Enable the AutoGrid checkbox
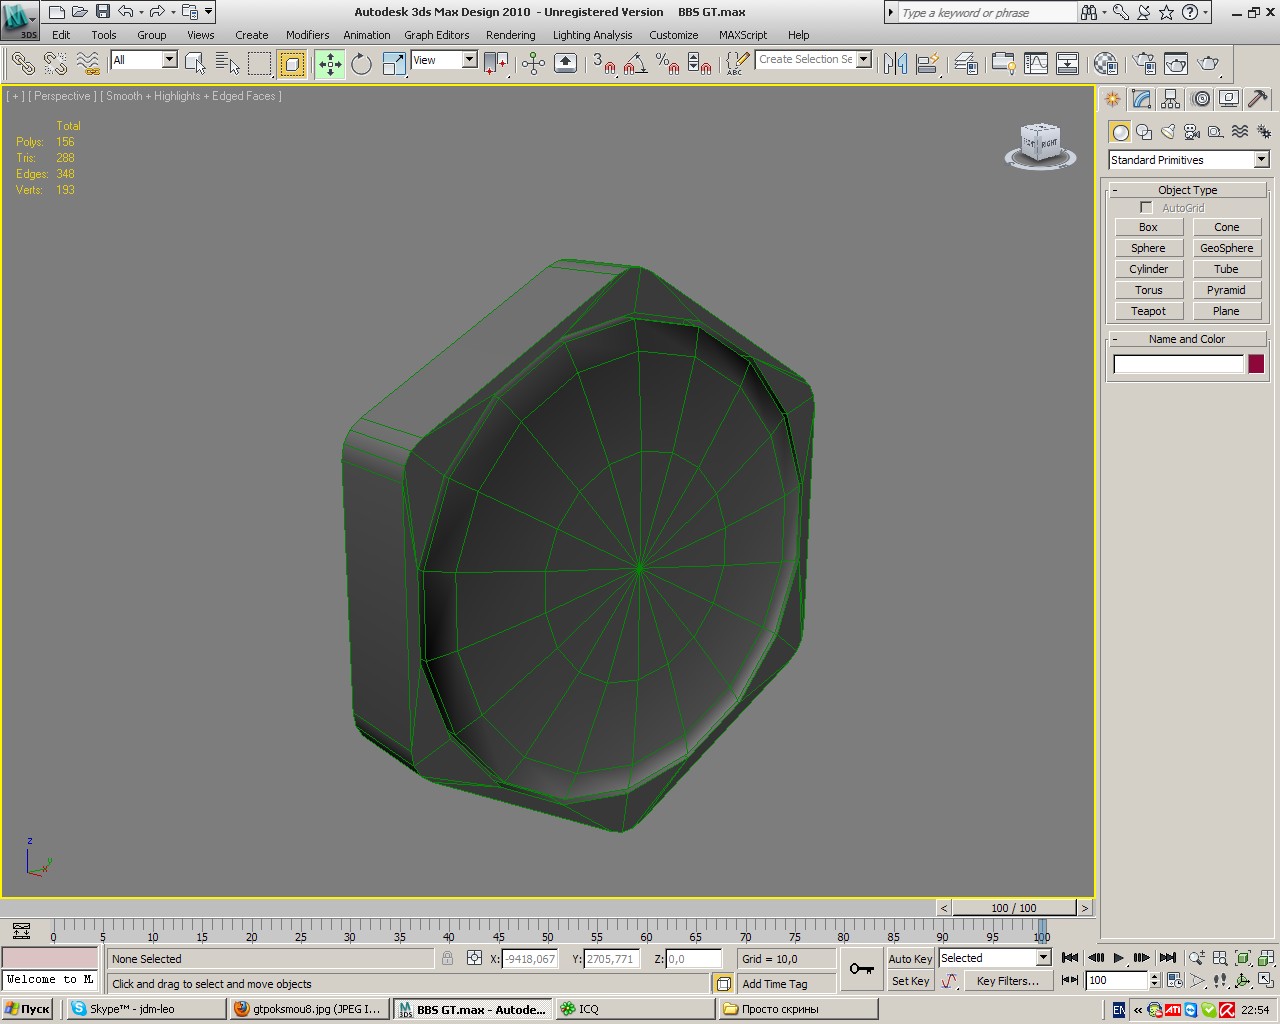 tap(1146, 208)
